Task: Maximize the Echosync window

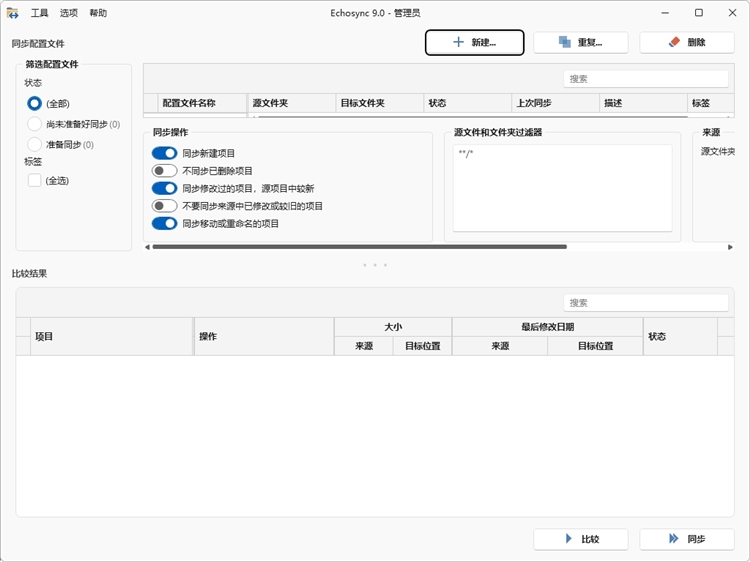Action: coord(699,13)
